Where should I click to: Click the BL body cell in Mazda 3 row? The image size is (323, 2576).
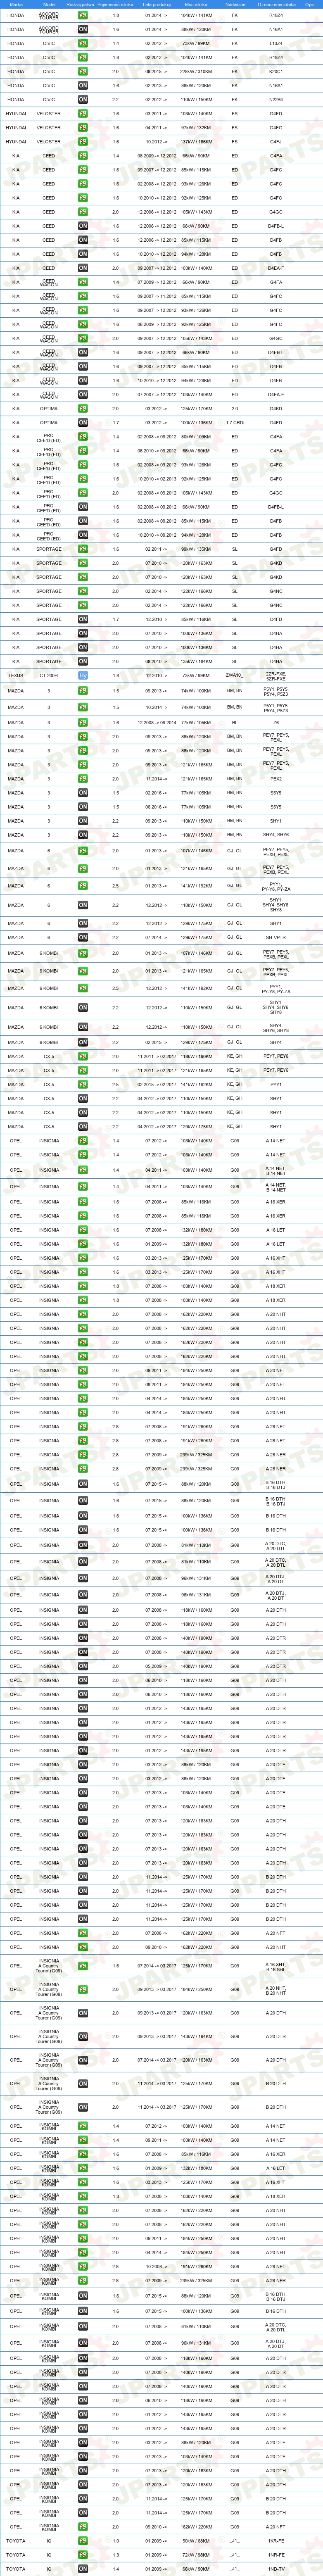coord(235,722)
